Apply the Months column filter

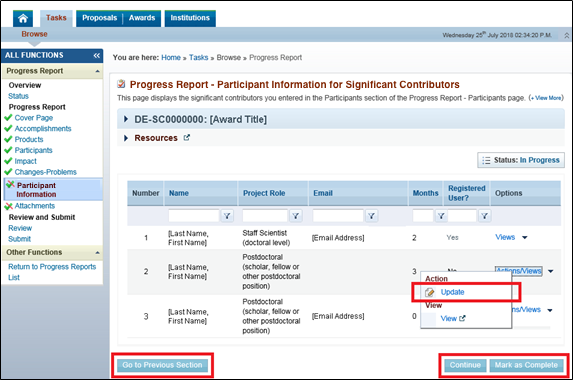click(x=441, y=216)
